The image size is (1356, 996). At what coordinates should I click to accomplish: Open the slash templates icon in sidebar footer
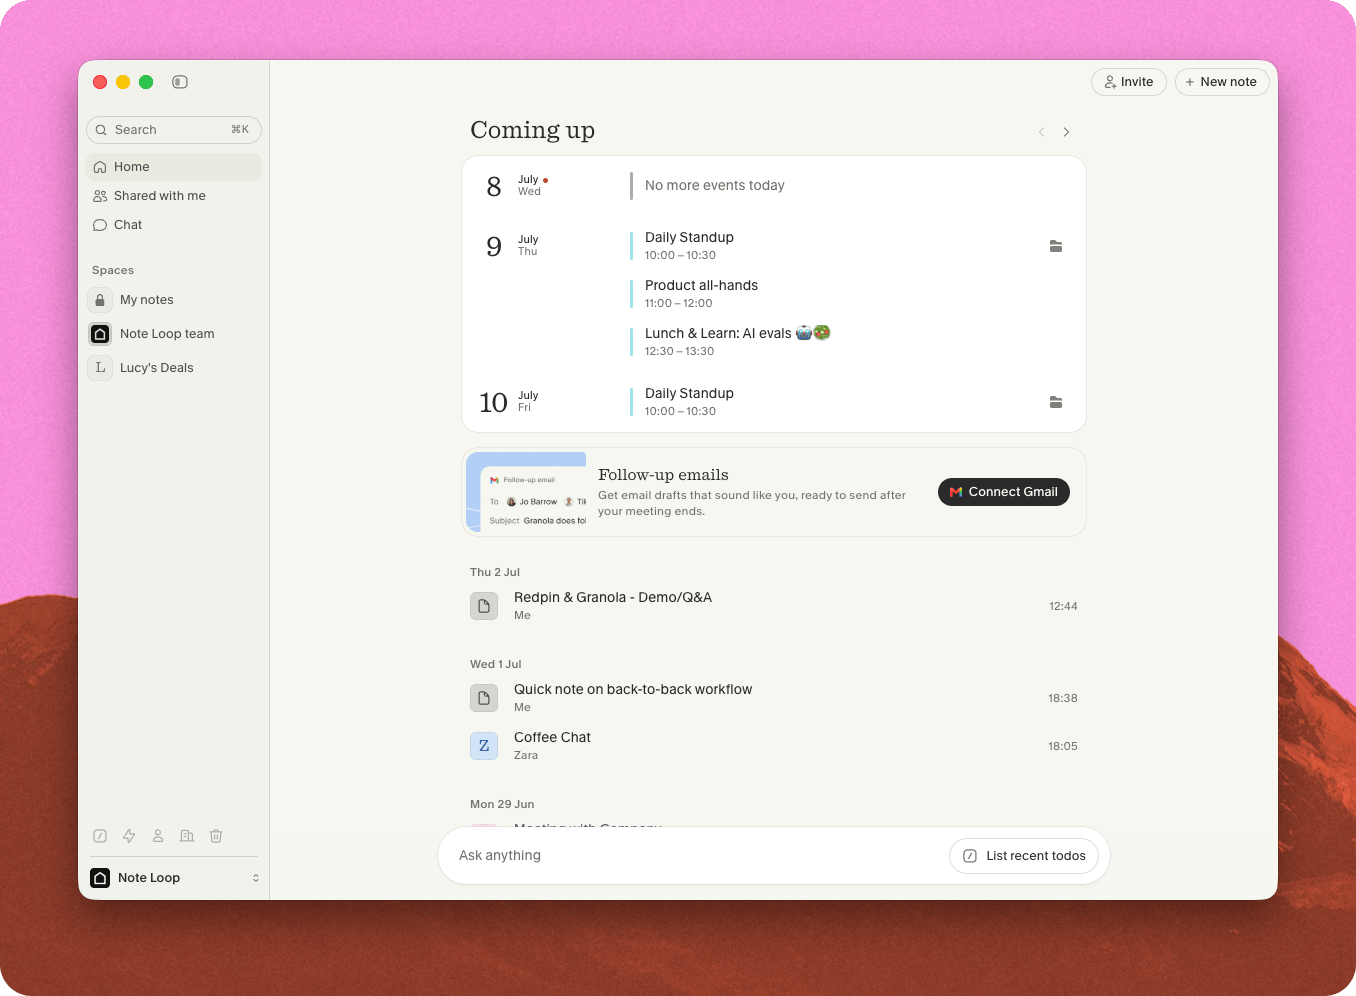coord(100,836)
